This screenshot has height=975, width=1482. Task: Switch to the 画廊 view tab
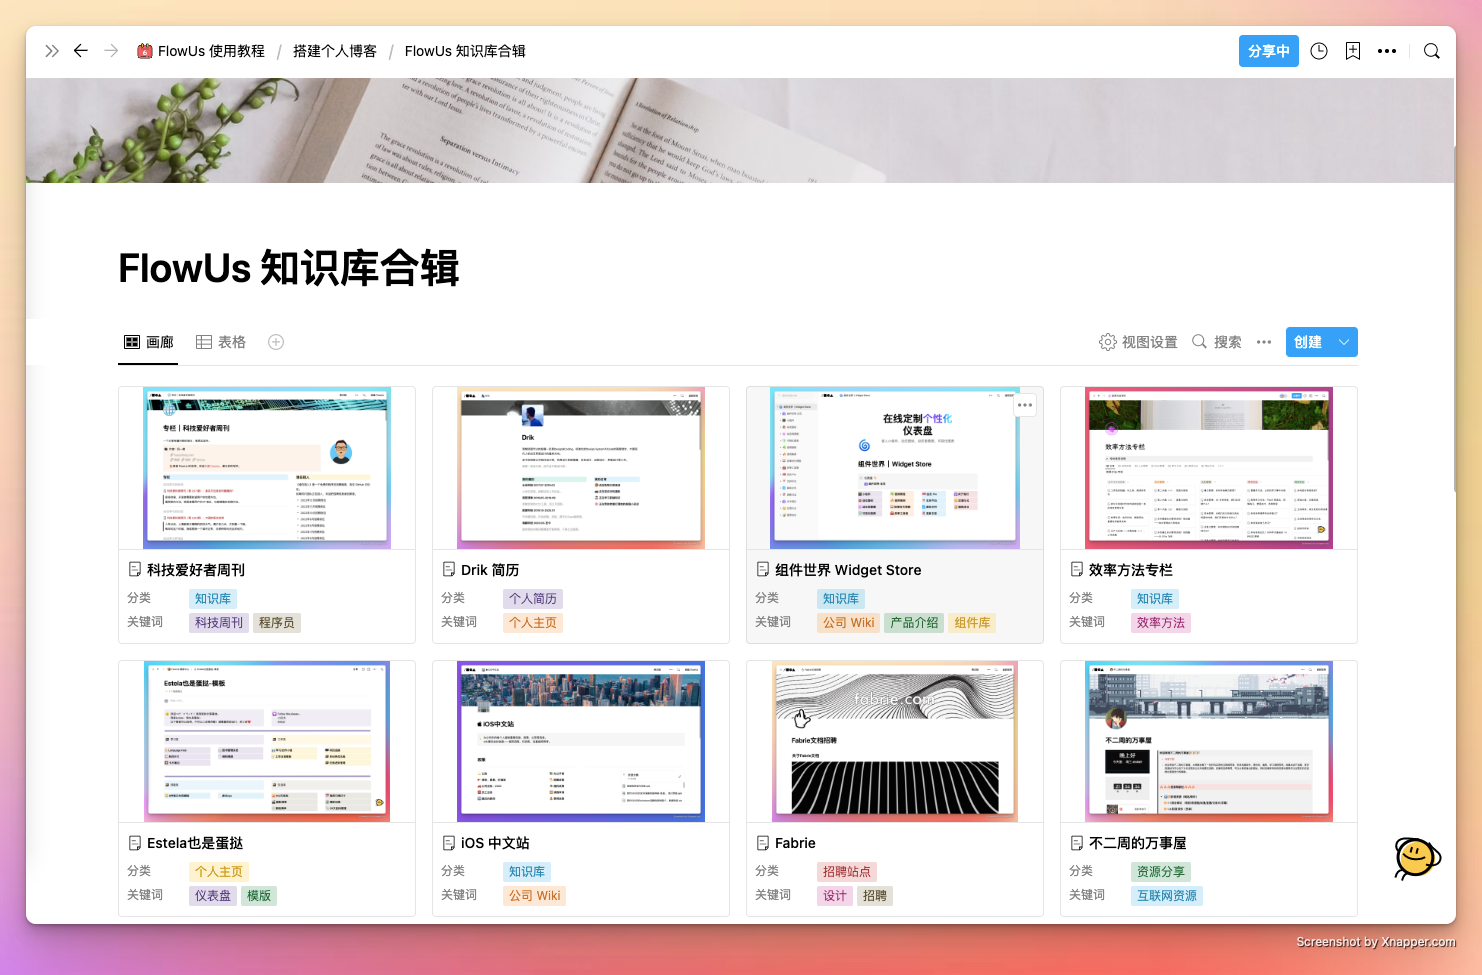[x=147, y=341]
